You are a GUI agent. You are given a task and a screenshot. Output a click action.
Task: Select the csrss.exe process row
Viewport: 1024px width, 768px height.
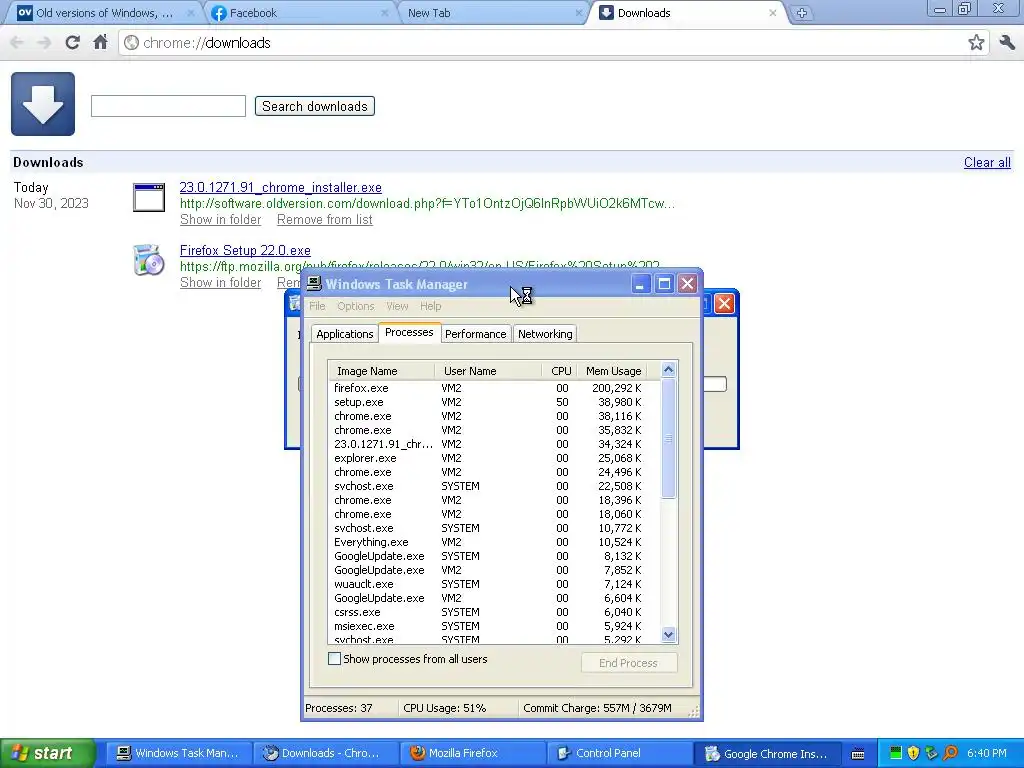click(488, 612)
